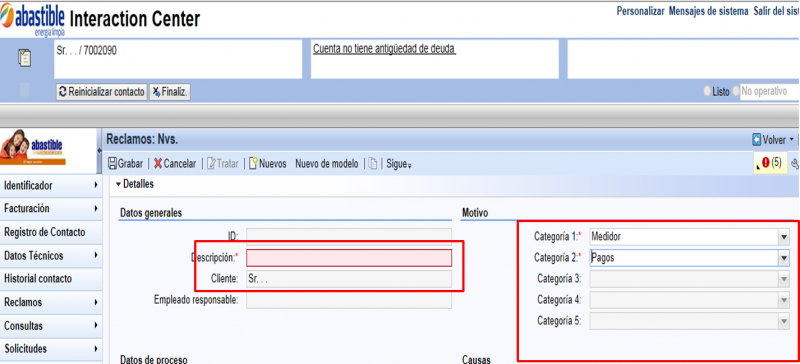This screenshot has height=364, width=800.
Task: Click the Descripción input field
Action: tap(349, 258)
